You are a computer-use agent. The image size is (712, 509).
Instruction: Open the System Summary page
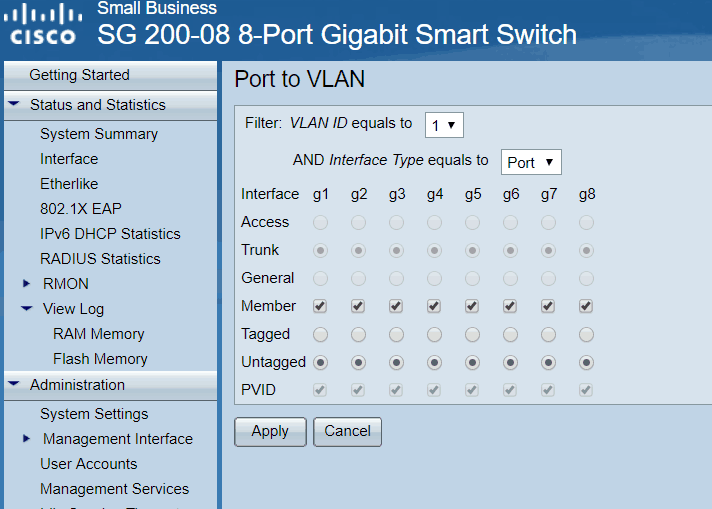[x=99, y=134]
